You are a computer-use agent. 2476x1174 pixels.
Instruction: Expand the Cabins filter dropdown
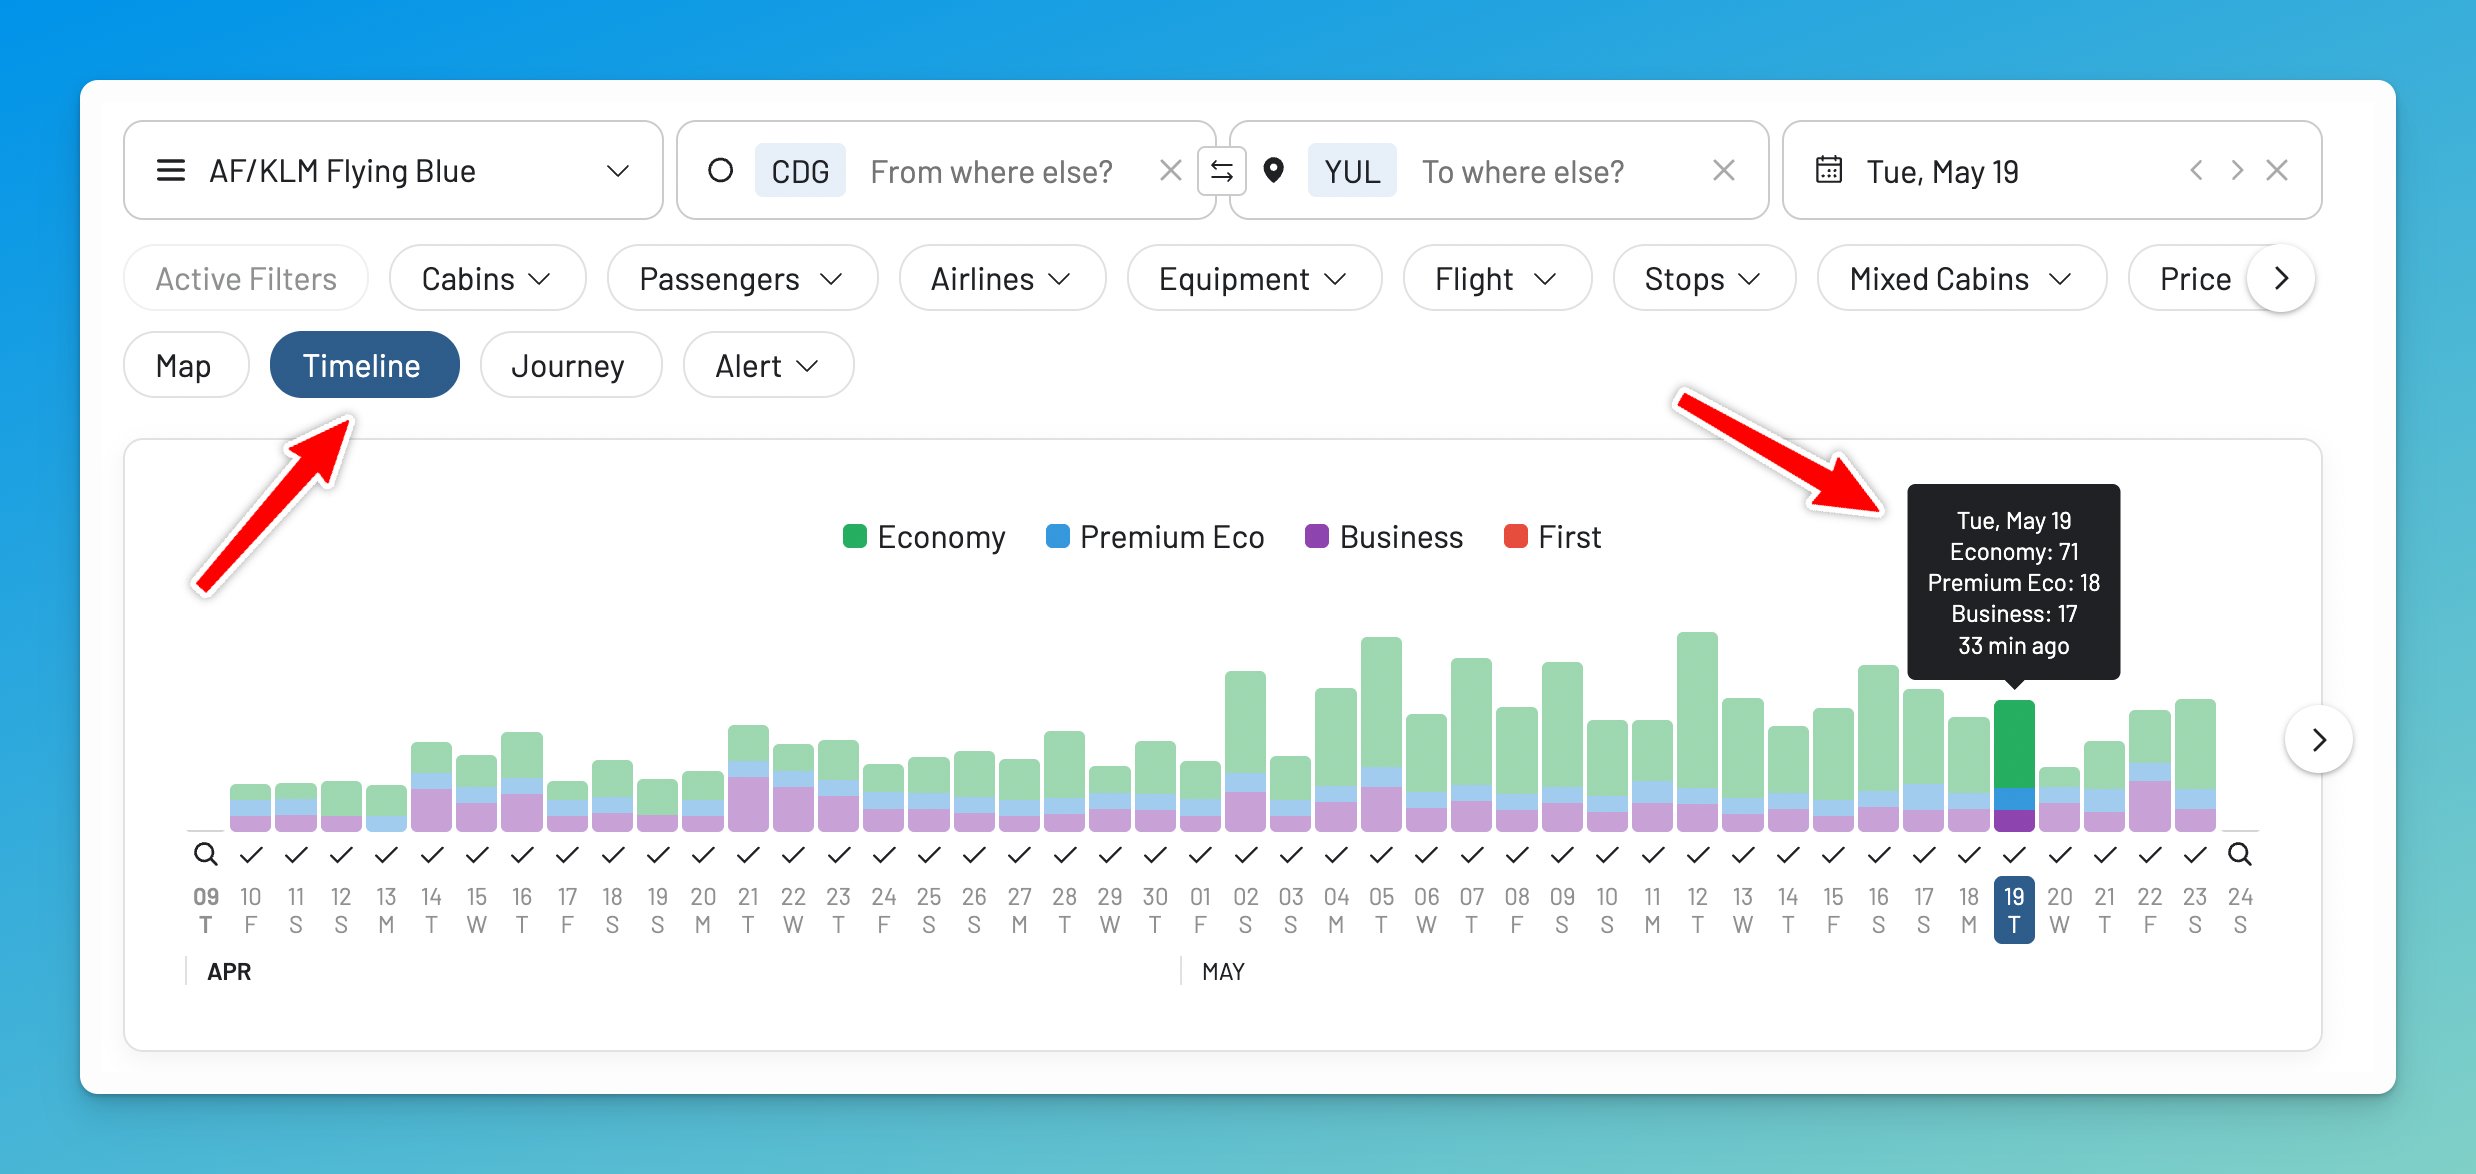point(487,278)
